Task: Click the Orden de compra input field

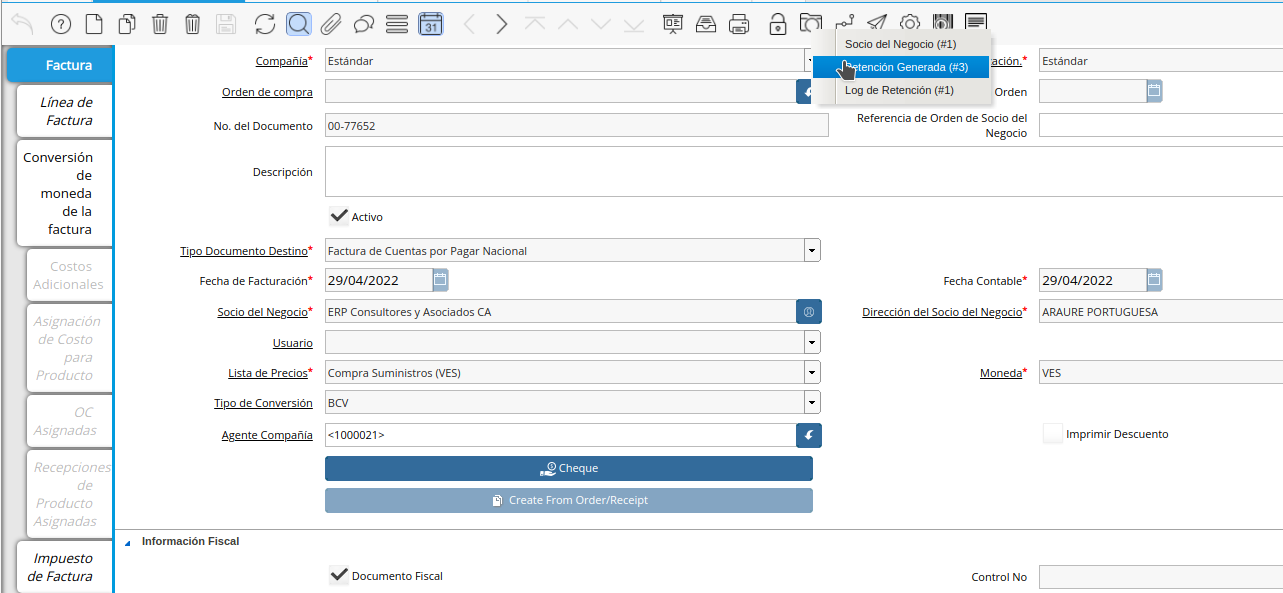Action: 560,91
